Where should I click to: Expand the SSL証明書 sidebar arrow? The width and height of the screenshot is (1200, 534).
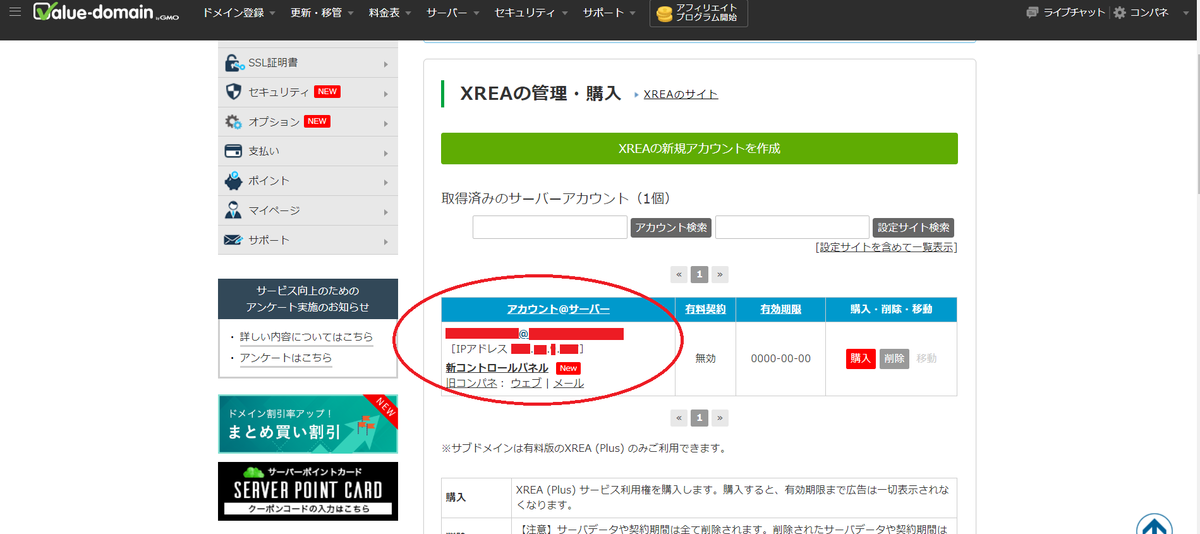coord(385,64)
